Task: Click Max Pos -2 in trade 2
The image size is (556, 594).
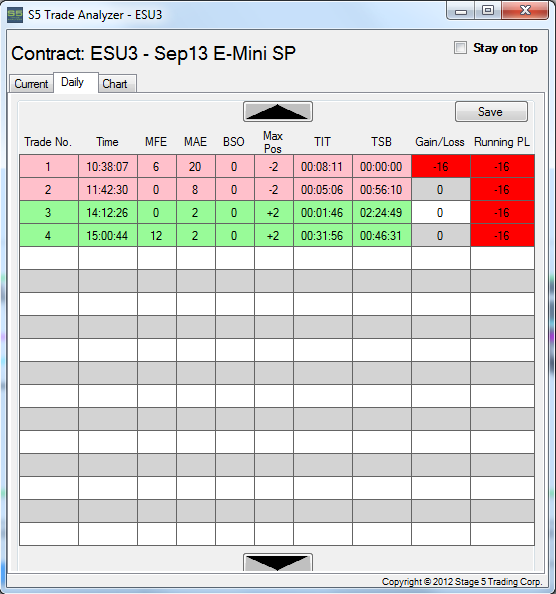Action: click(x=274, y=189)
